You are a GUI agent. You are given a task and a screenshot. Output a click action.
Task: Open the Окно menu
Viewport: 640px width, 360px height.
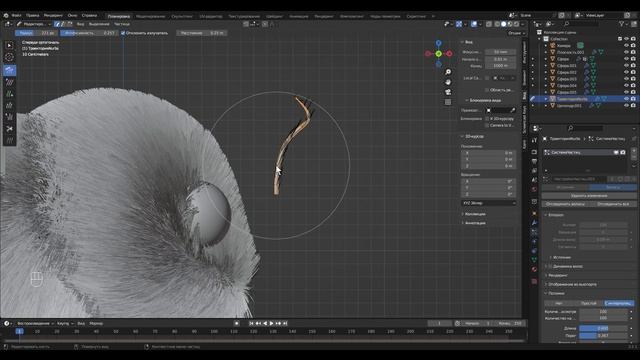click(72, 16)
